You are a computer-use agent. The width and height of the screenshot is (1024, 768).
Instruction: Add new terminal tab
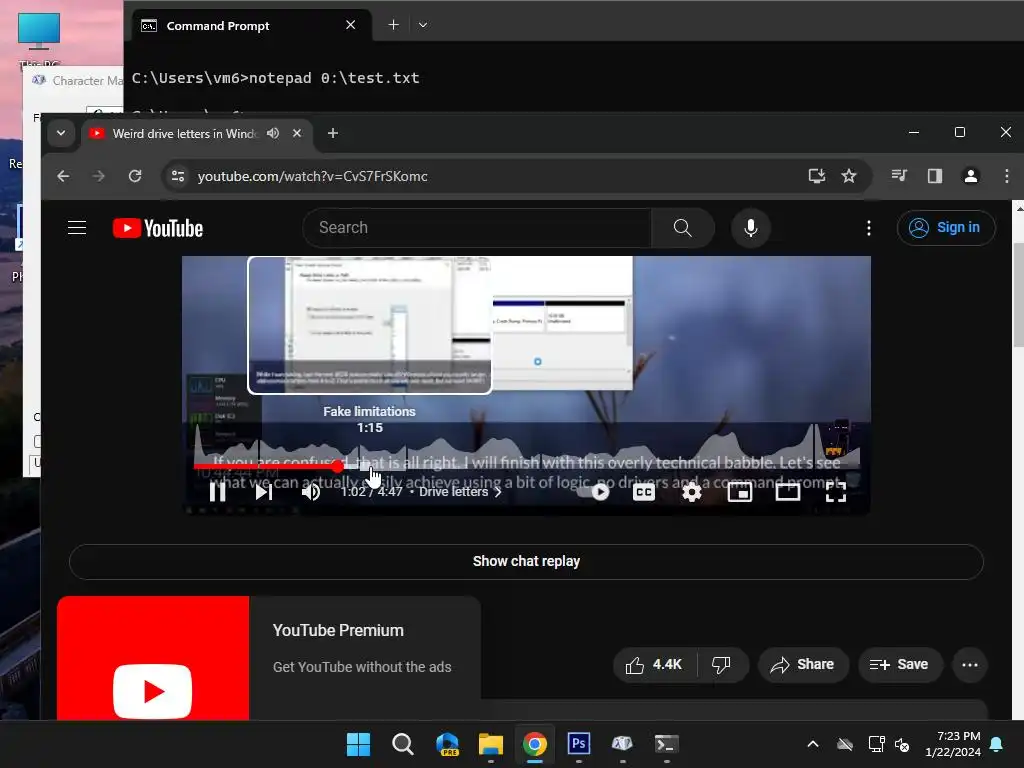point(393,25)
